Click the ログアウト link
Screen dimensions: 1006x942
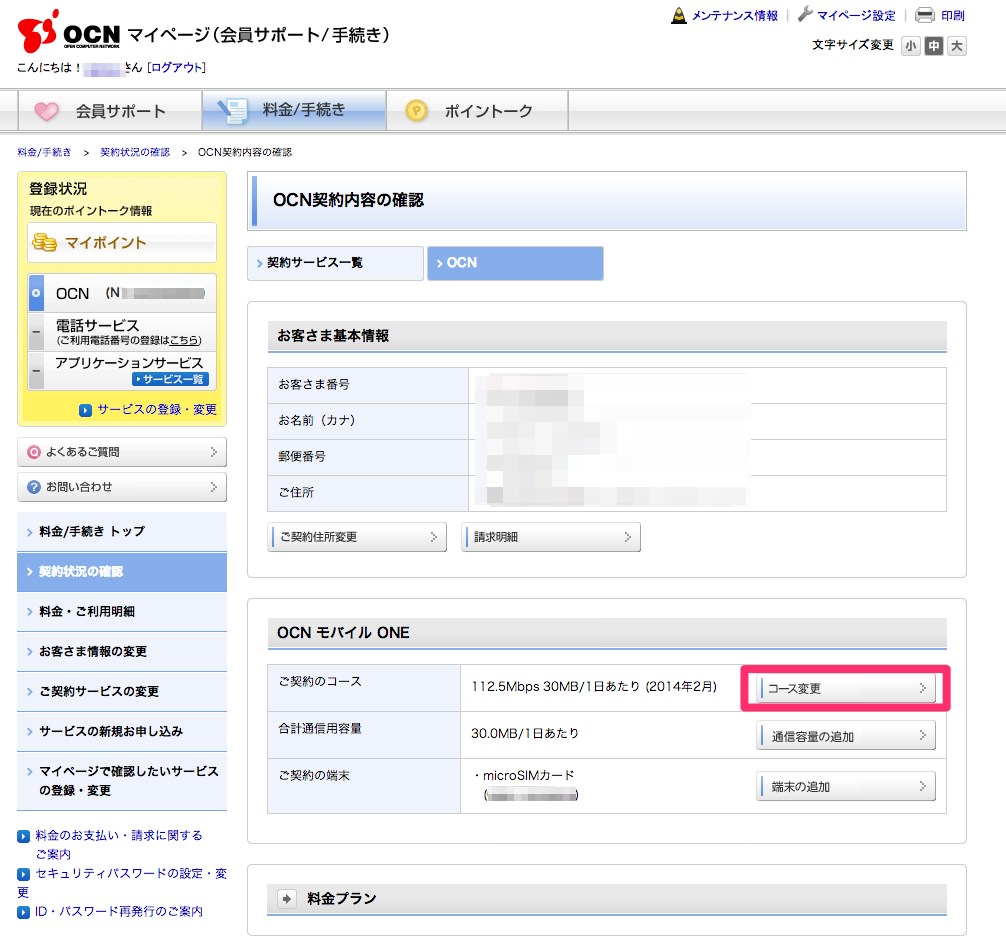pyautogui.click(x=176, y=67)
